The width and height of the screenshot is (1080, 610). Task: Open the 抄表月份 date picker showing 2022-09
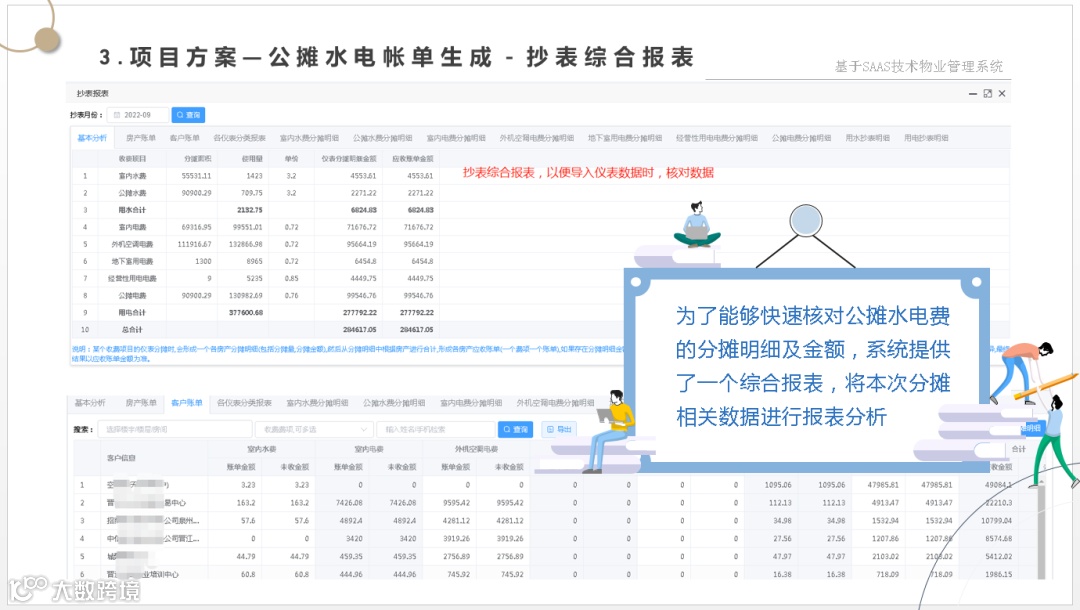(x=138, y=115)
